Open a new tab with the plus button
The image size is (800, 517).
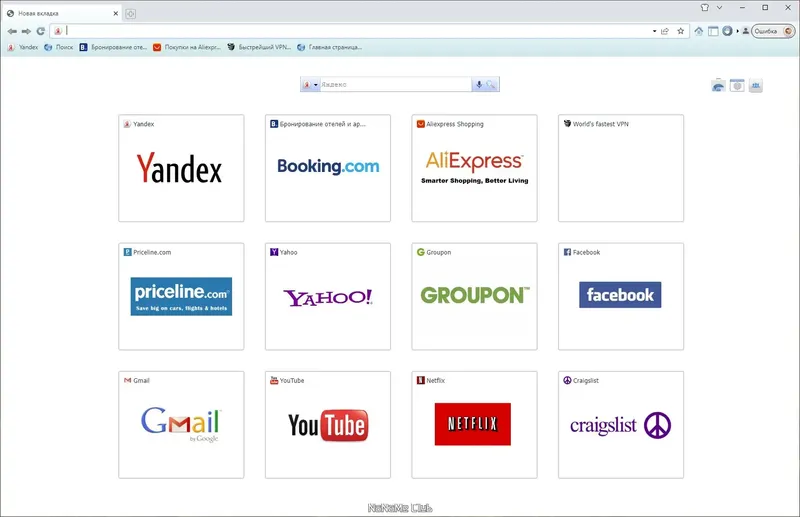click(131, 14)
